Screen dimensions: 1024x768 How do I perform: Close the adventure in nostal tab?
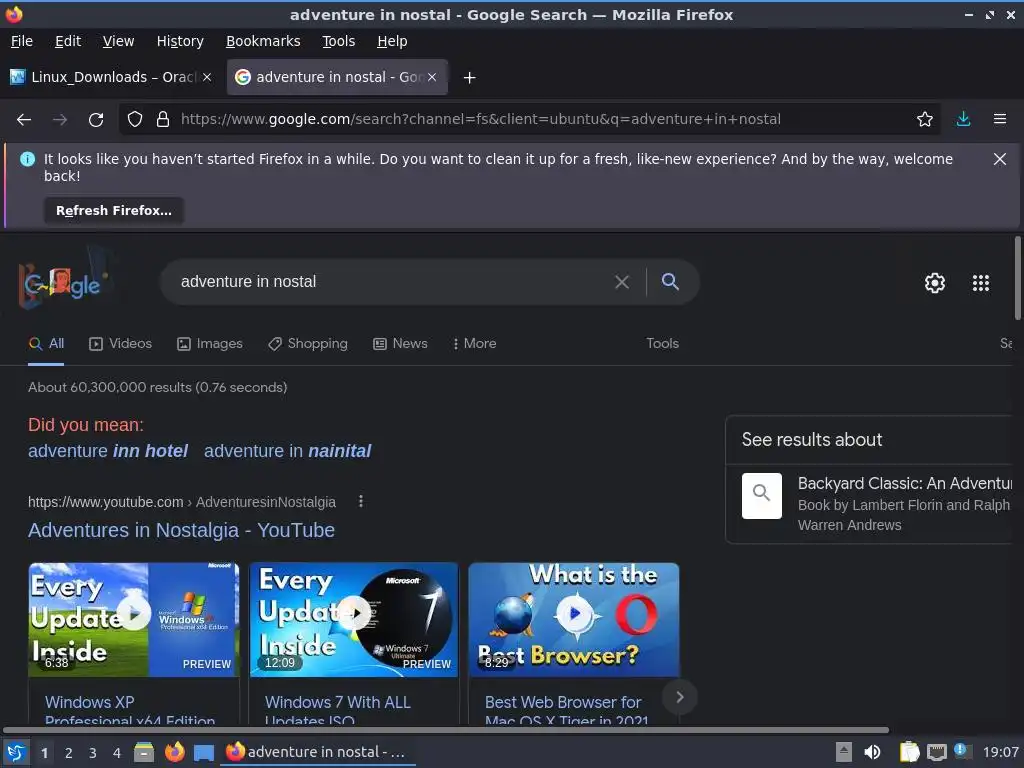432,77
